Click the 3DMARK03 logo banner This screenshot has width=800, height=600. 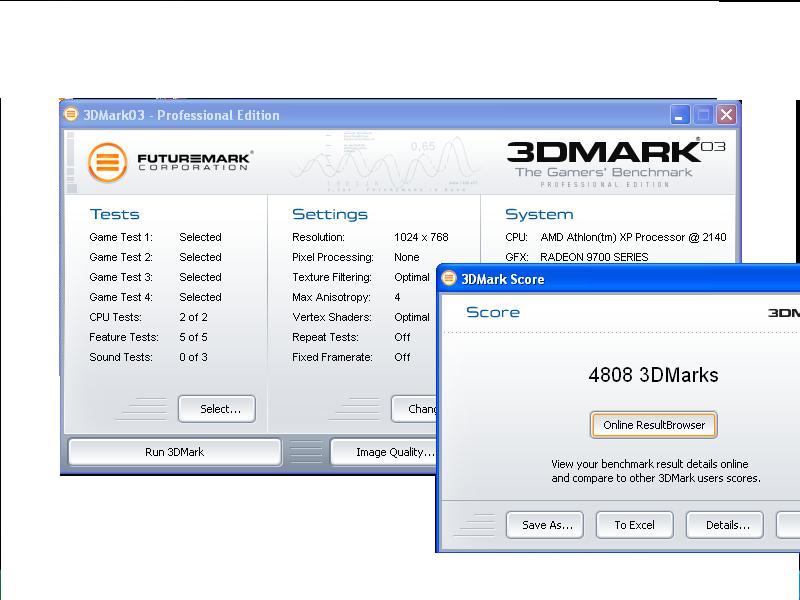(x=616, y=162)
